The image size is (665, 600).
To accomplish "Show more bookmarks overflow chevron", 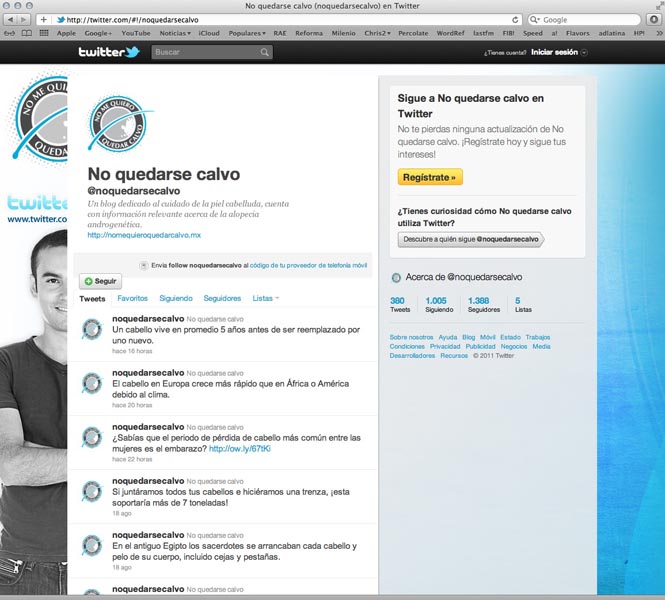I will click(x=659, y=33).
